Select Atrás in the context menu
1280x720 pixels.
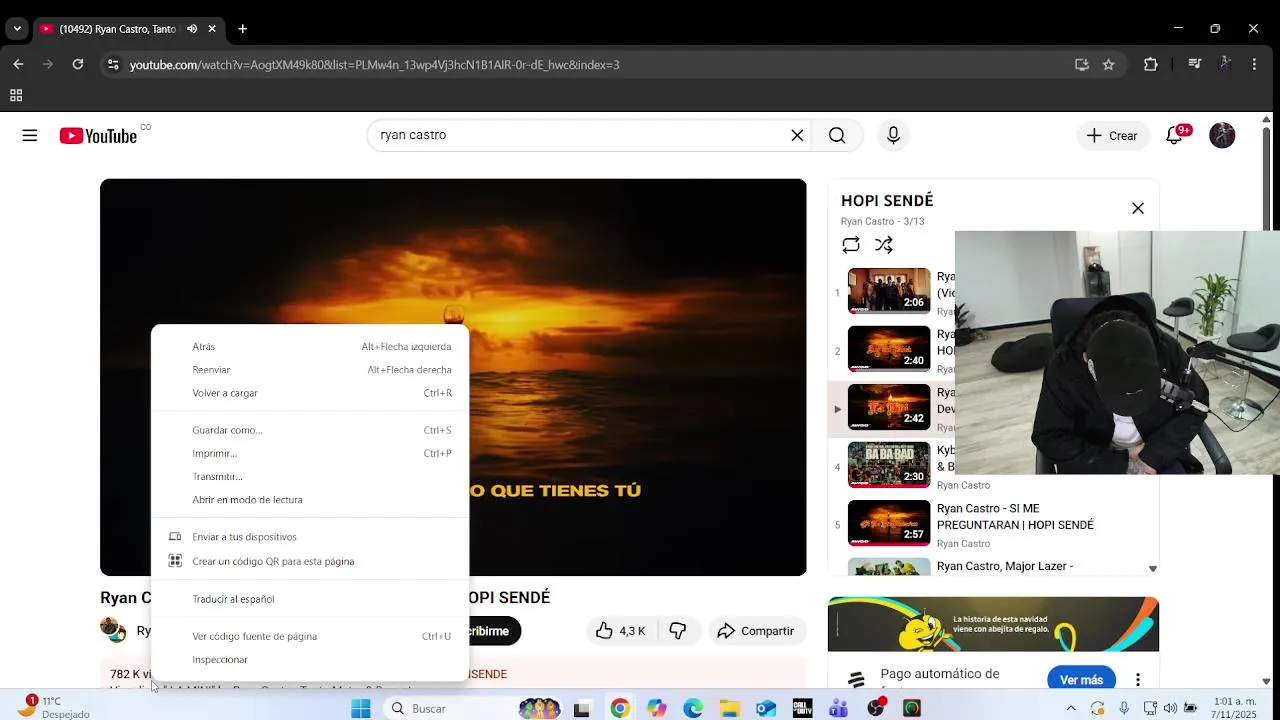[x=310, y=347]
